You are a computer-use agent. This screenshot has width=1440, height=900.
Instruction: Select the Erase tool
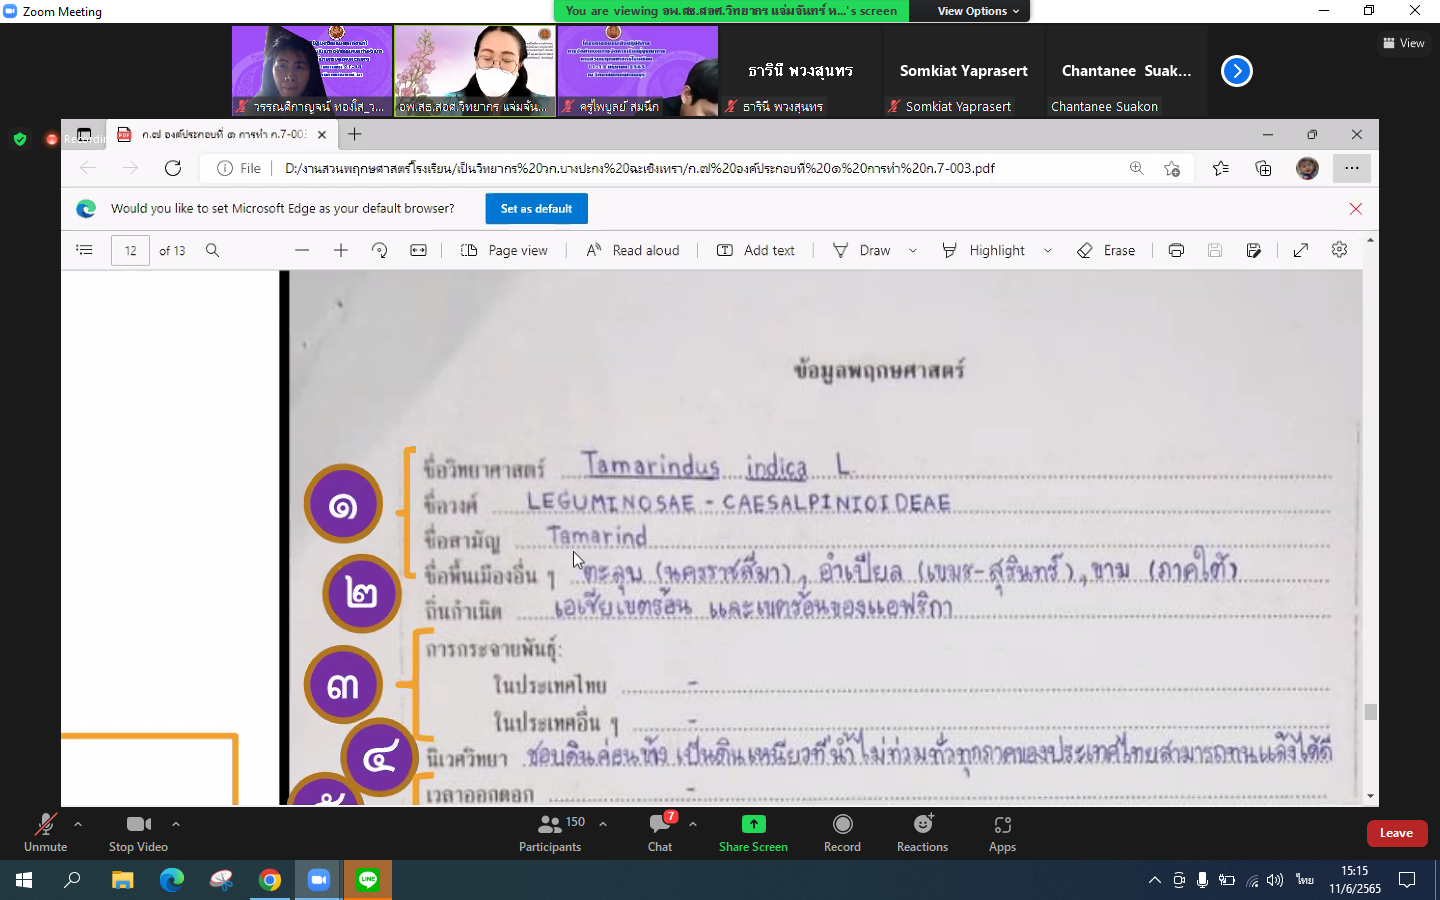(1106, 250)
